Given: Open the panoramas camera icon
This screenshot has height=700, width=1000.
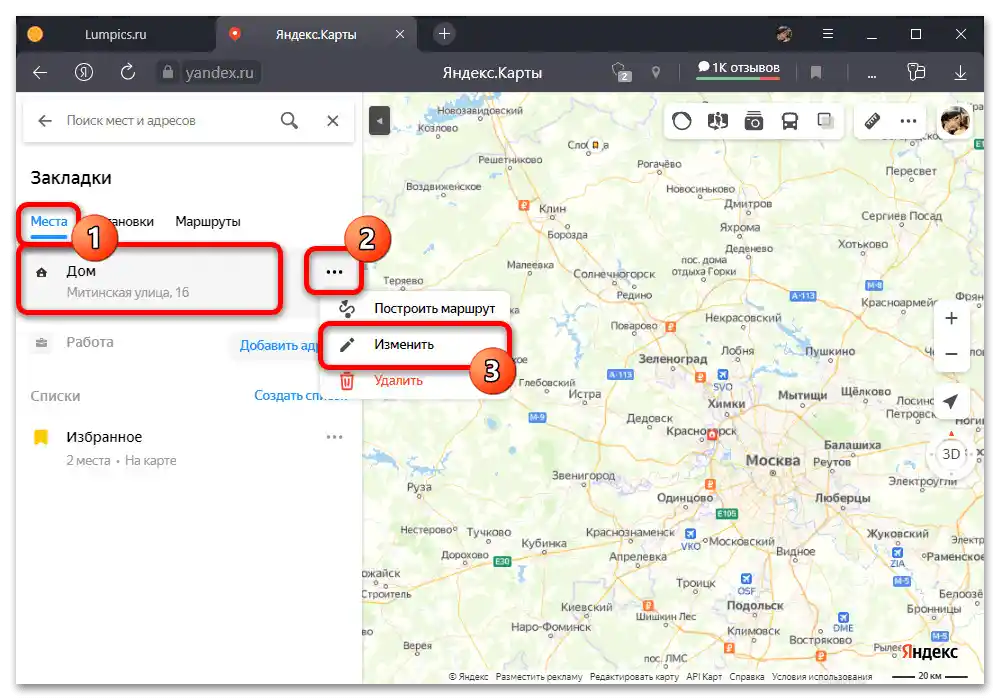Looking at the screenshot, I should (x=754, y=120).
